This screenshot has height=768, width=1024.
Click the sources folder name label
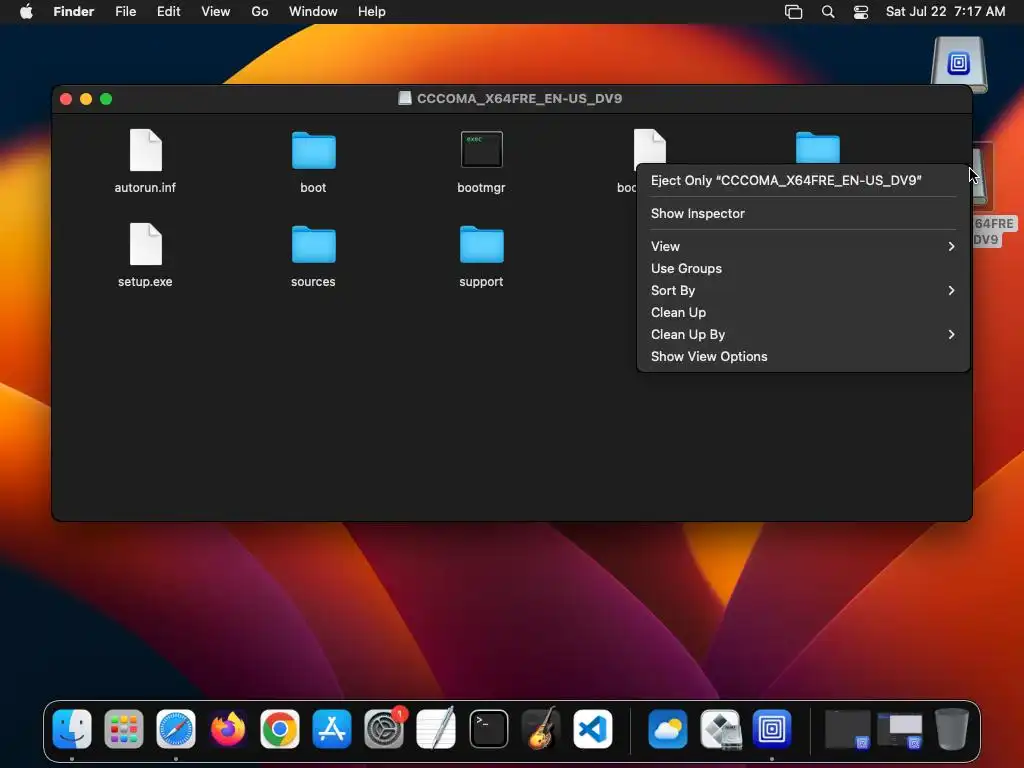click(313, 281)
